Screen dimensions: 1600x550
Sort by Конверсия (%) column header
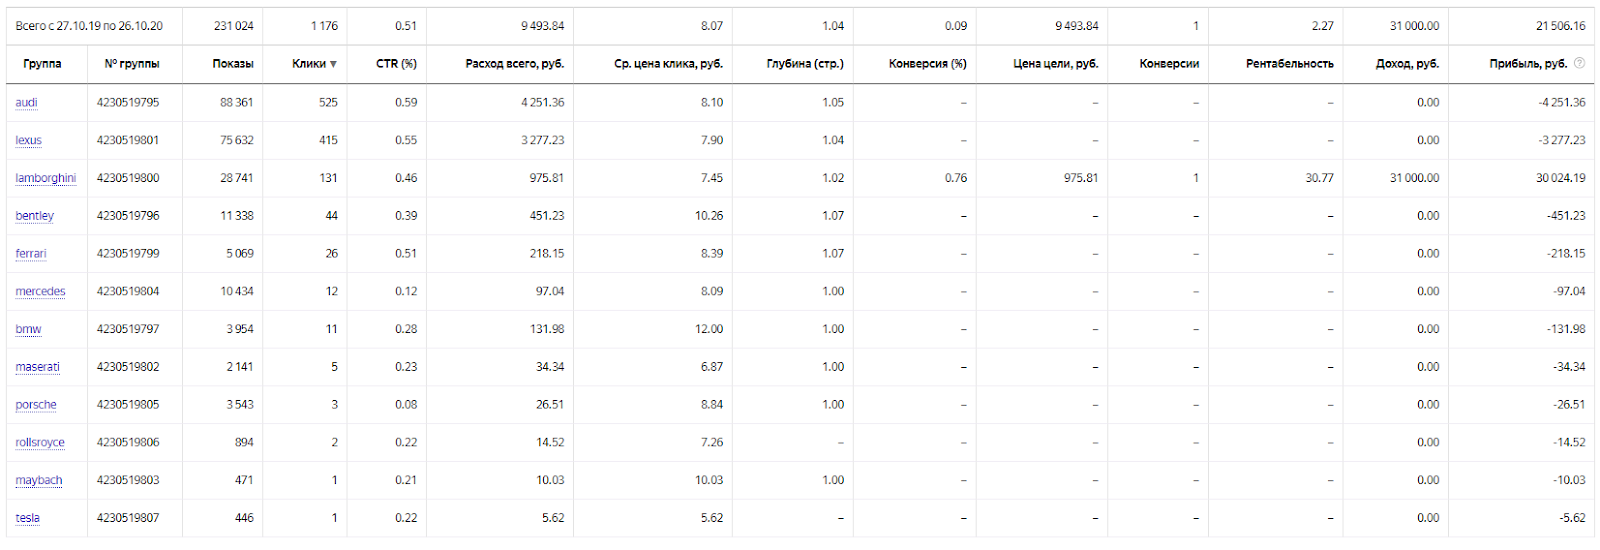pos(927,64)
